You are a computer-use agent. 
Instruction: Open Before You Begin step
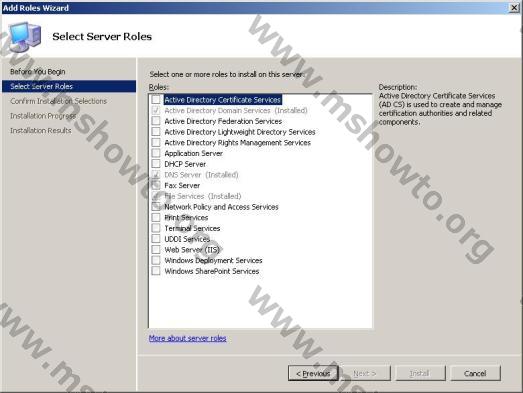pos(38,72)
